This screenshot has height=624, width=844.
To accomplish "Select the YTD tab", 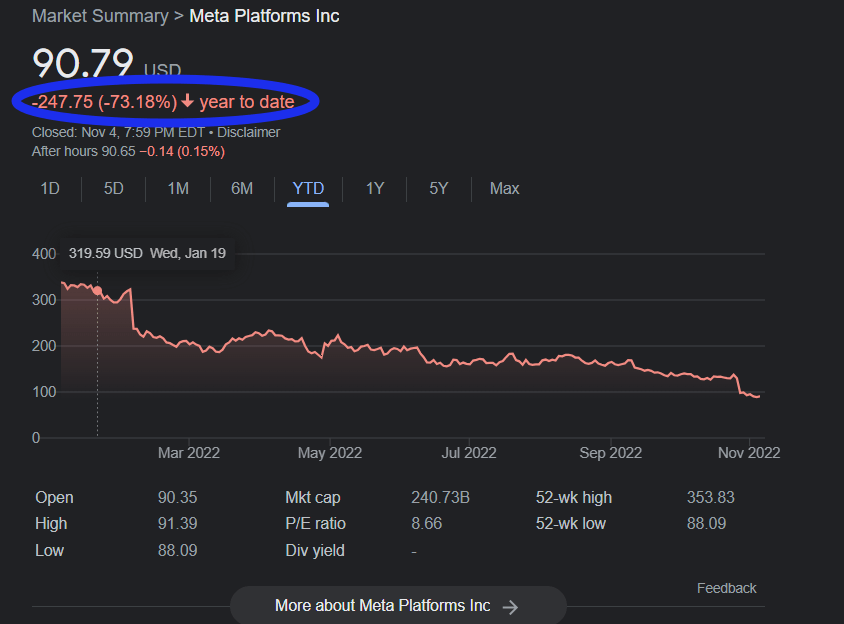I will pyautogui.click(x=308, y=189).
